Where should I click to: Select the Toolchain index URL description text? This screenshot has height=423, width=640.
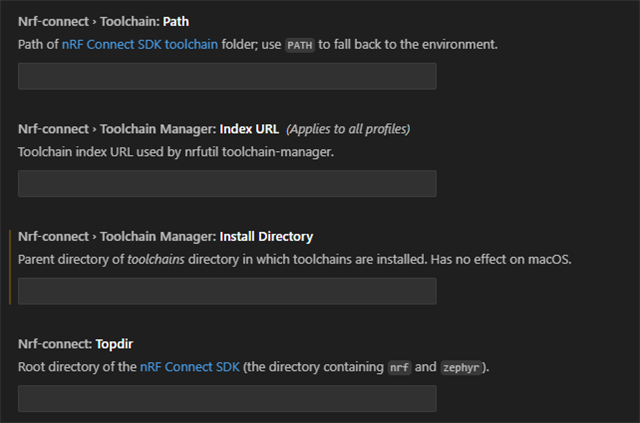[x=176, y=151]
